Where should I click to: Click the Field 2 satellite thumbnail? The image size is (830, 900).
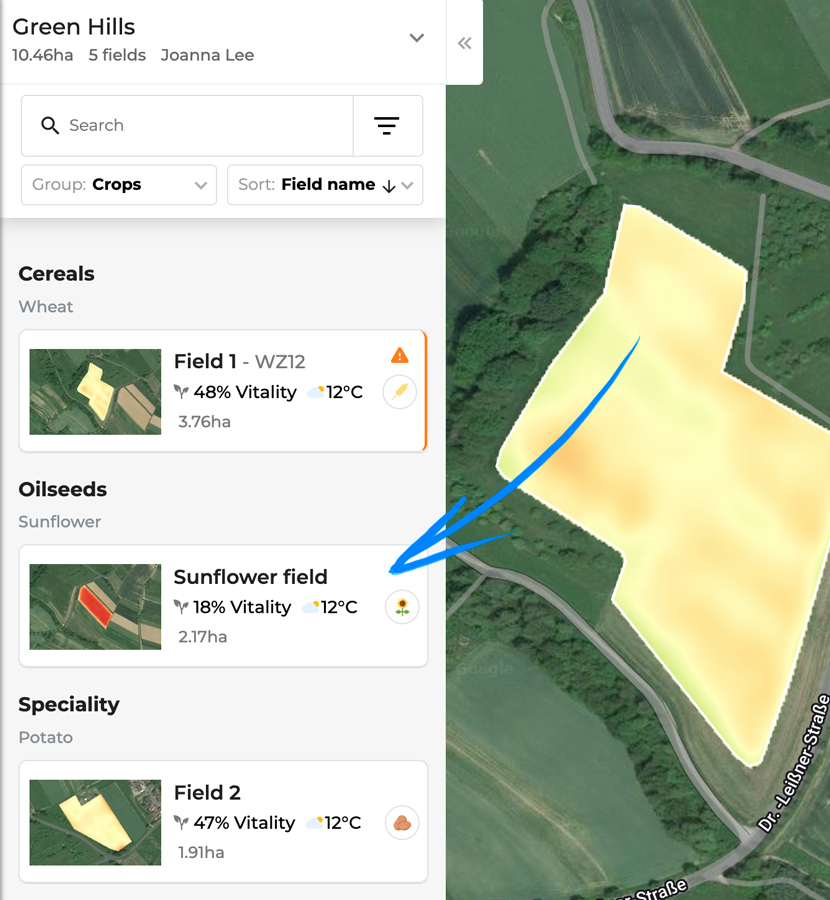point(95,822)
